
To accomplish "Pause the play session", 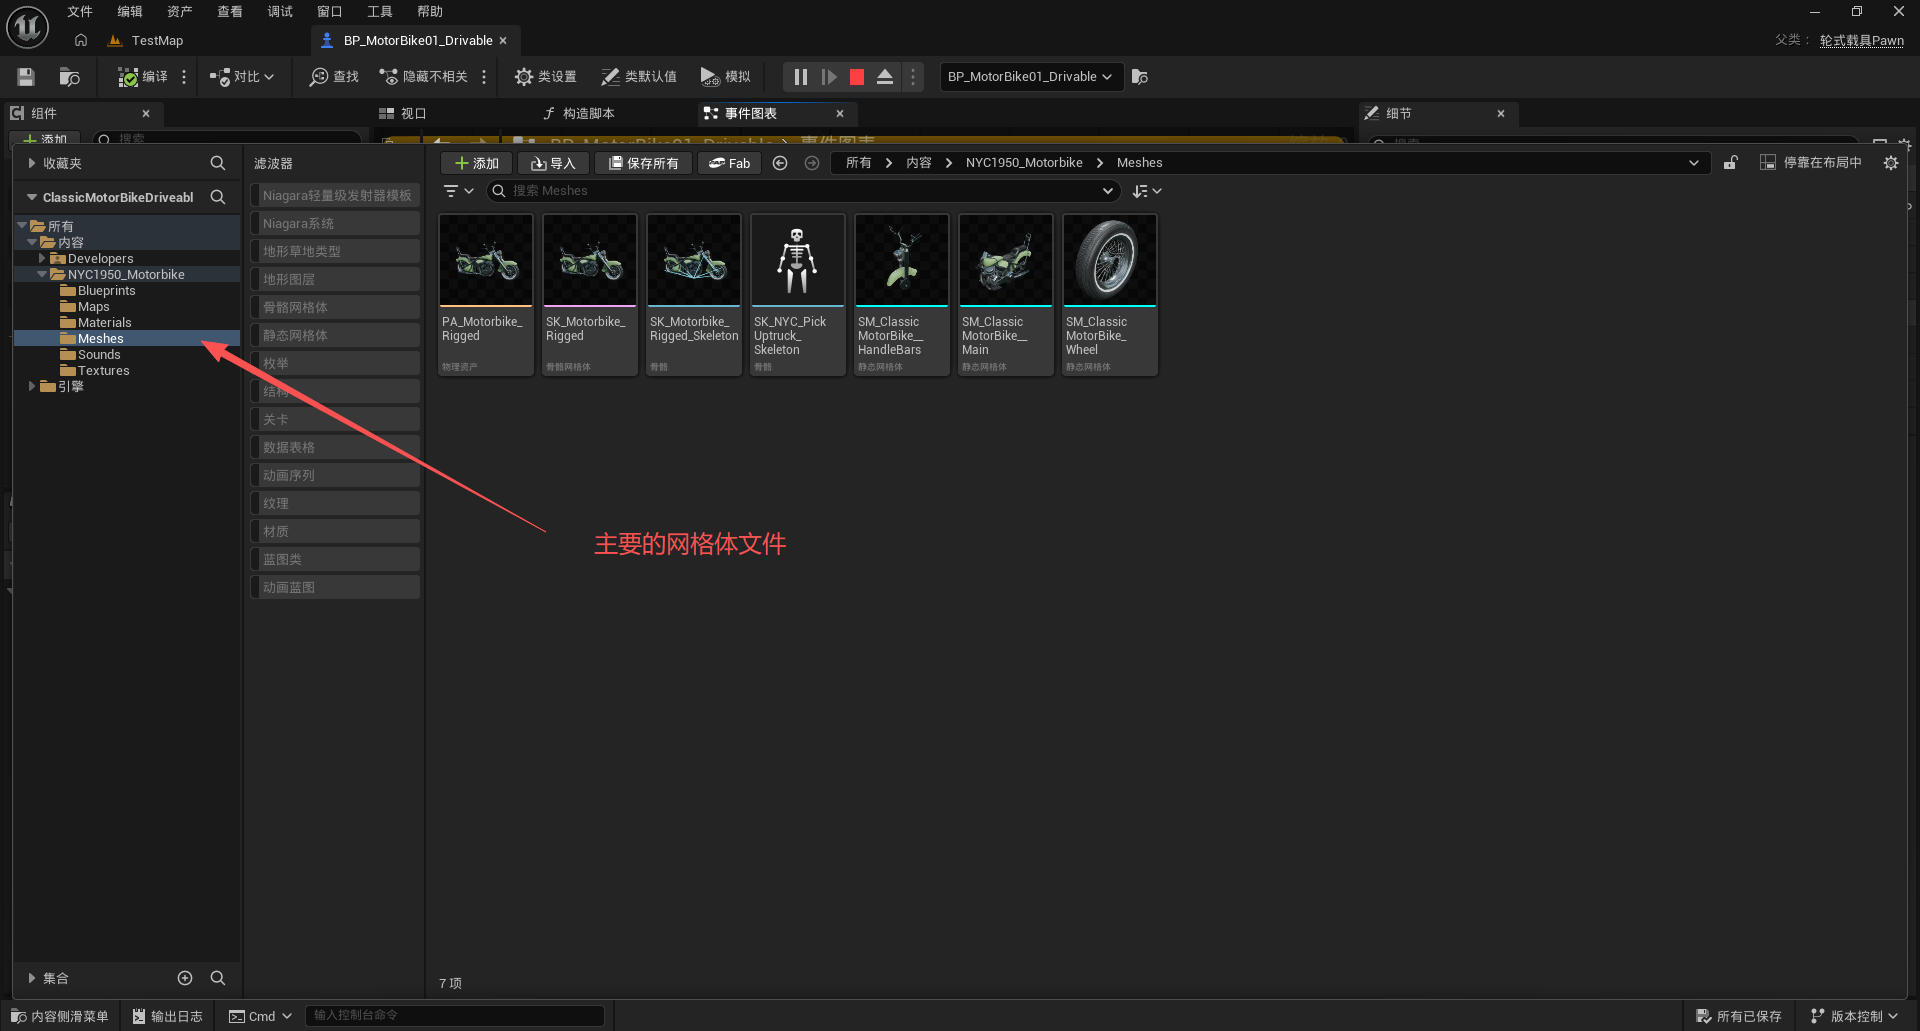I will pyautogui.click(x=801, y=77).
